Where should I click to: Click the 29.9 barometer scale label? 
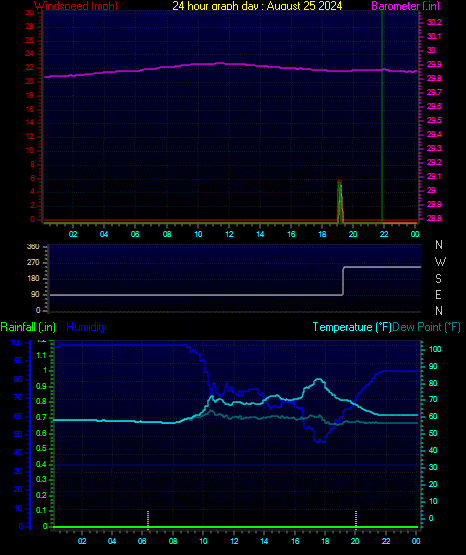(434, 64)
